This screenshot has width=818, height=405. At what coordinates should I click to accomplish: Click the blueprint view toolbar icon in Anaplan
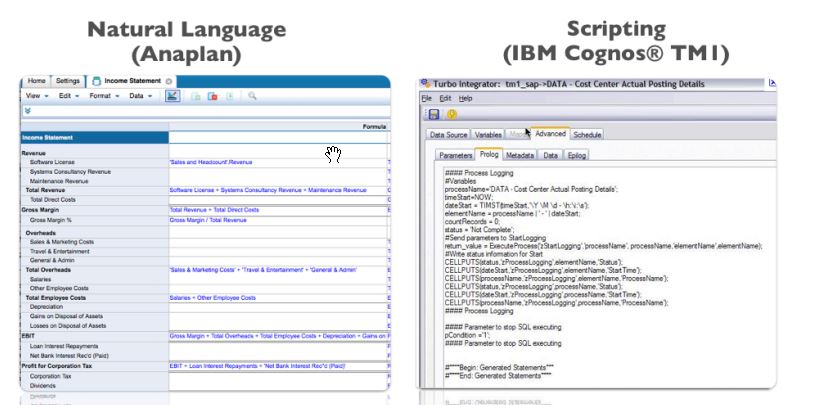pyautogui.click(x=173, y=96)
